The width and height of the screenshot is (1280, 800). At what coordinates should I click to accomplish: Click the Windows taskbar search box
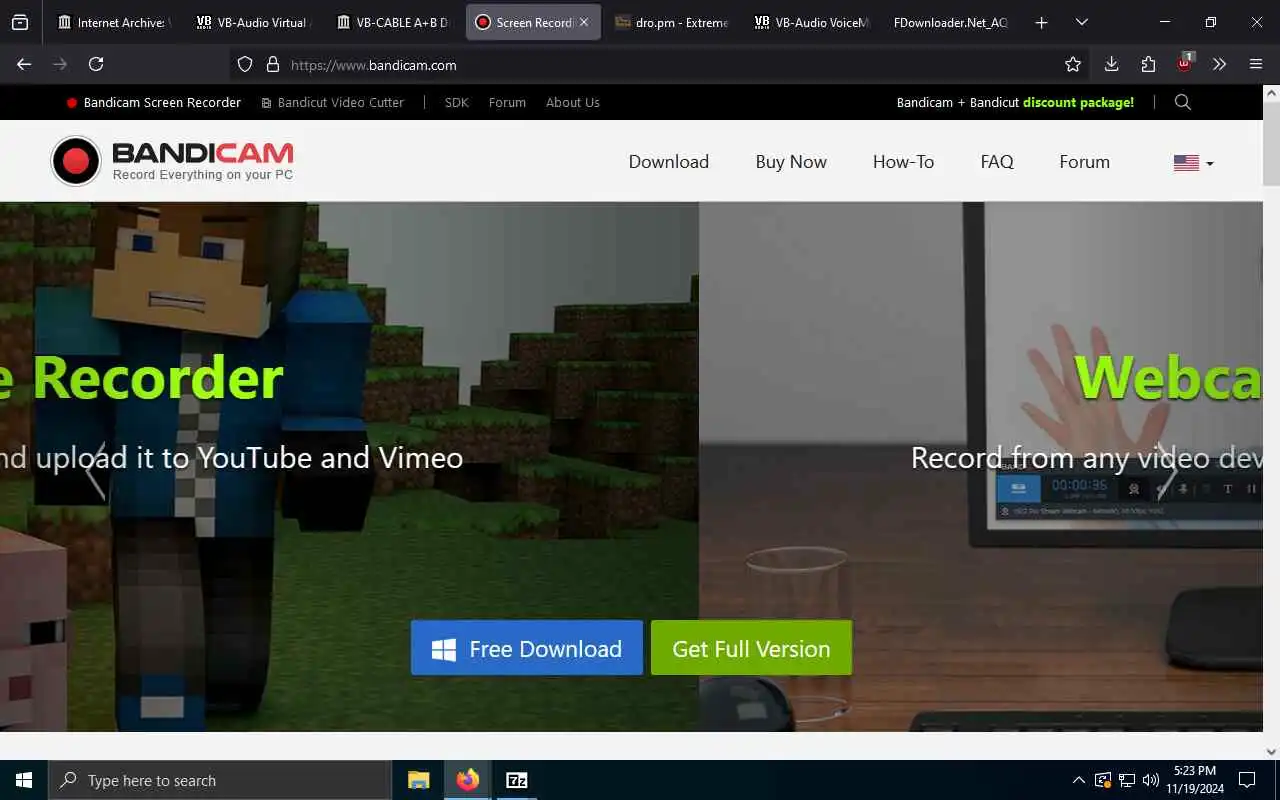(219, 780)
